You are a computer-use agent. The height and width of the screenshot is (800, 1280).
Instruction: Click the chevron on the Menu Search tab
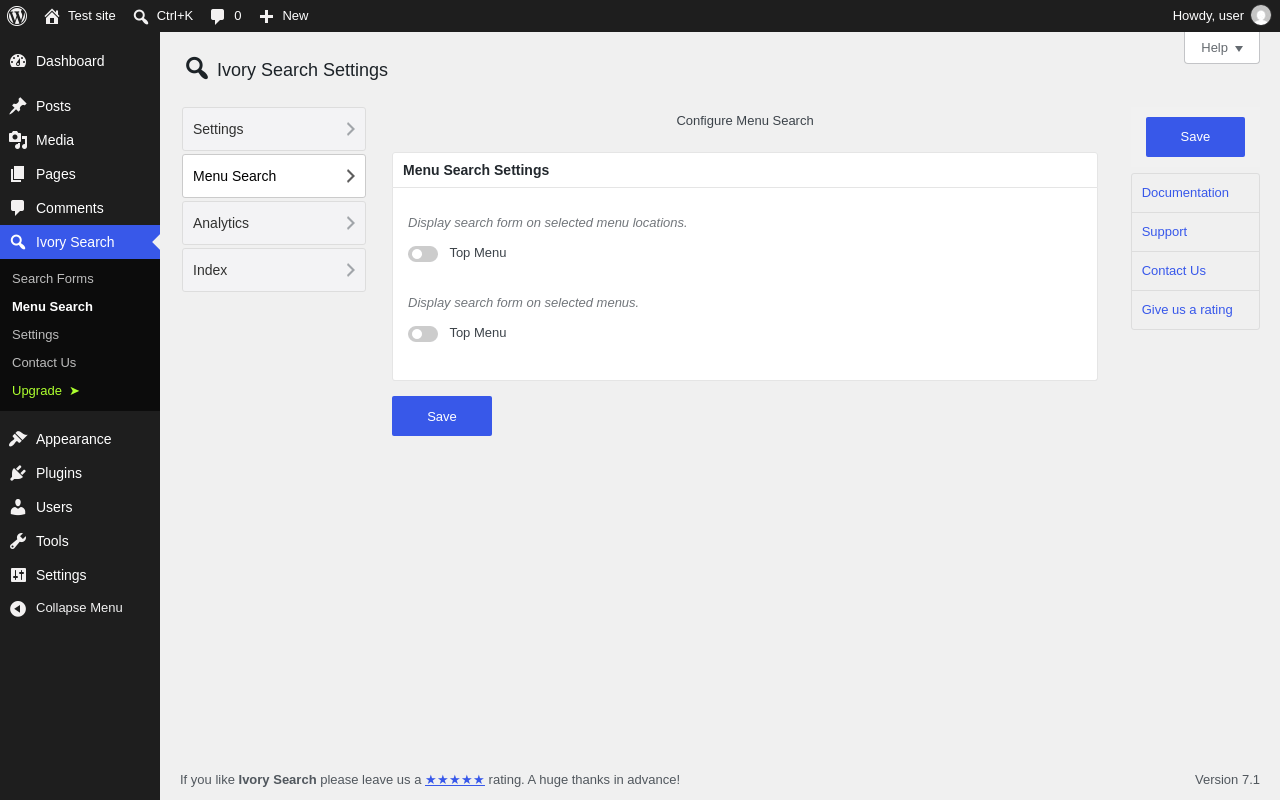[351, 176]
